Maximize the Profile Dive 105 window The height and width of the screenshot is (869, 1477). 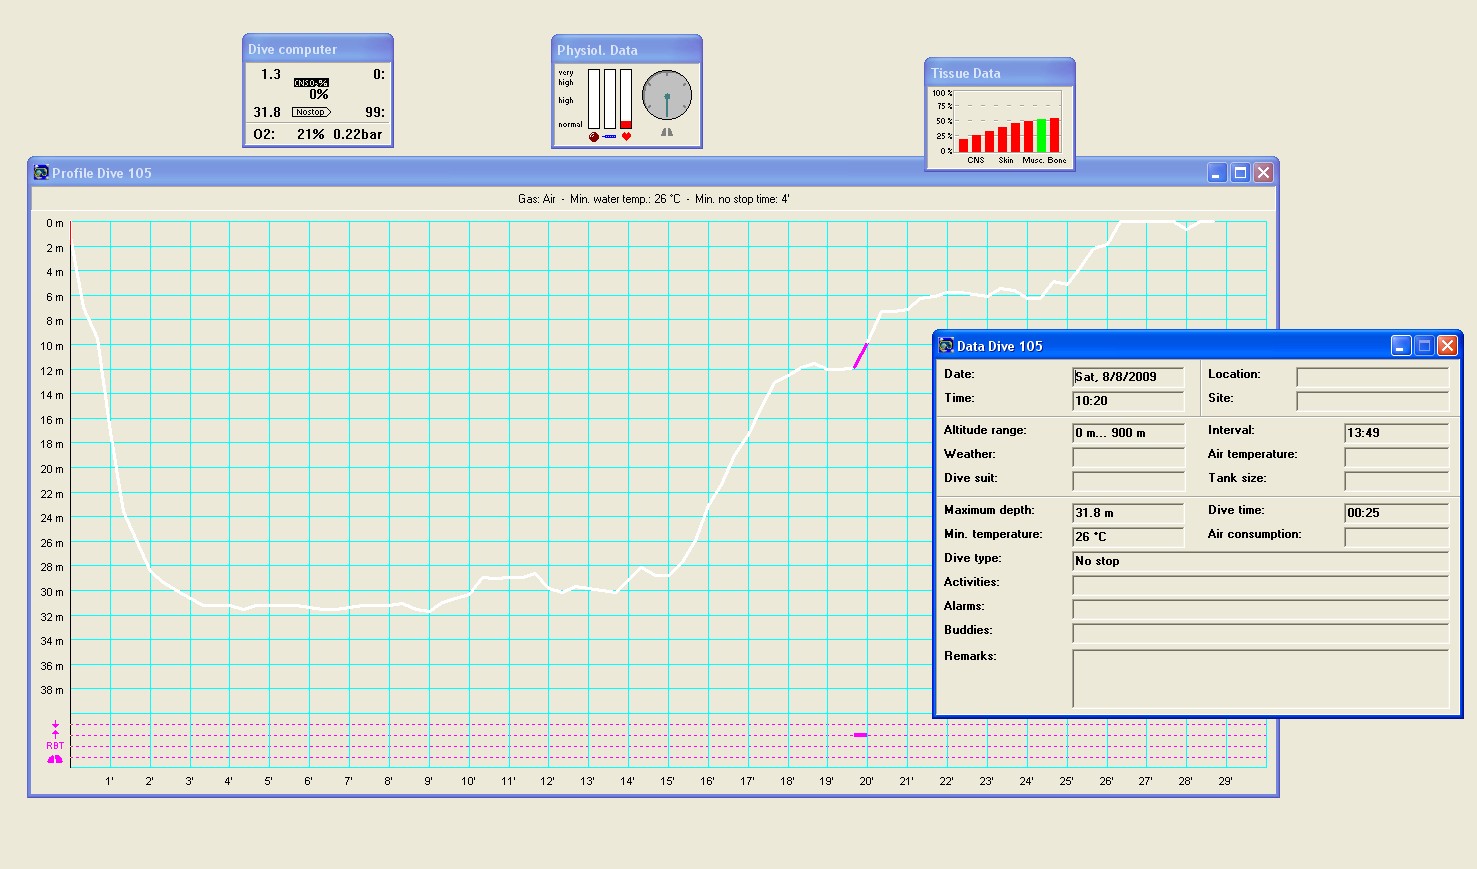point(1240,173)
